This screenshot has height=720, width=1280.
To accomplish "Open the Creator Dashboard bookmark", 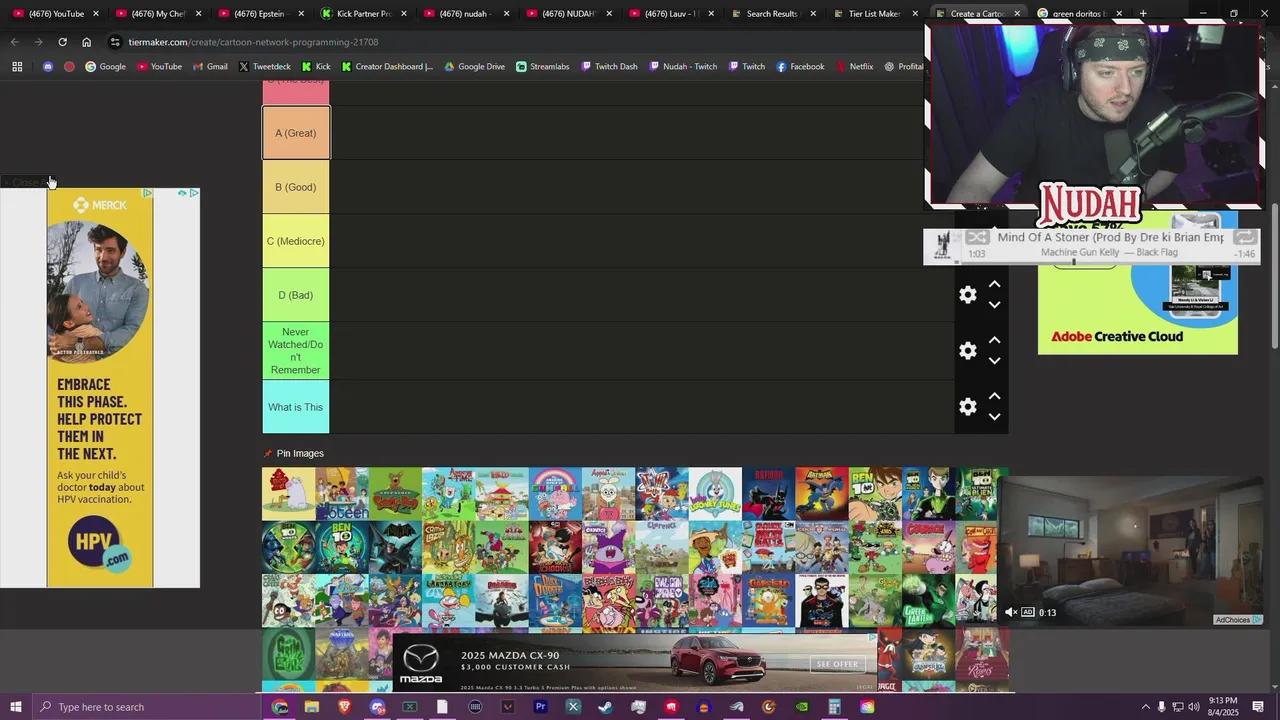I will pos(387,67).
